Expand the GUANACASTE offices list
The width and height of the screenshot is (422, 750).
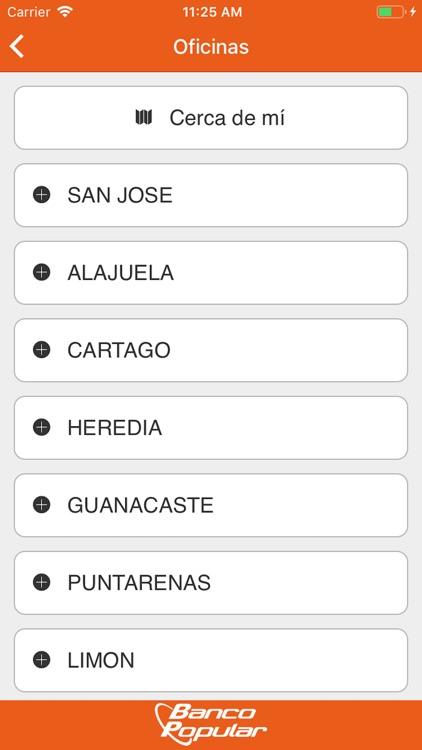[x=211, y=505]
